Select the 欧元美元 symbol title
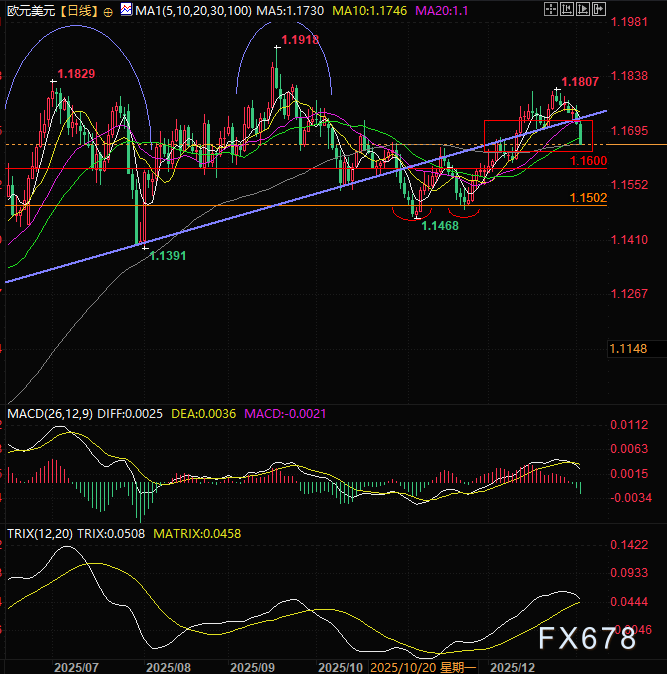667x674 pixels. (x=30, y=11)
